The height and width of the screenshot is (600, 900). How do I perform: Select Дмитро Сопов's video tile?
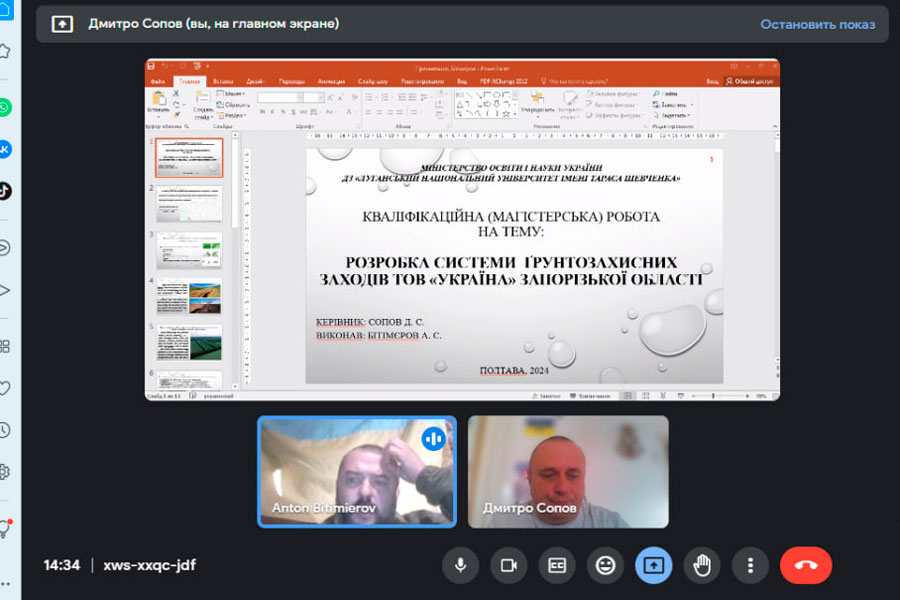tap(568, 471)
